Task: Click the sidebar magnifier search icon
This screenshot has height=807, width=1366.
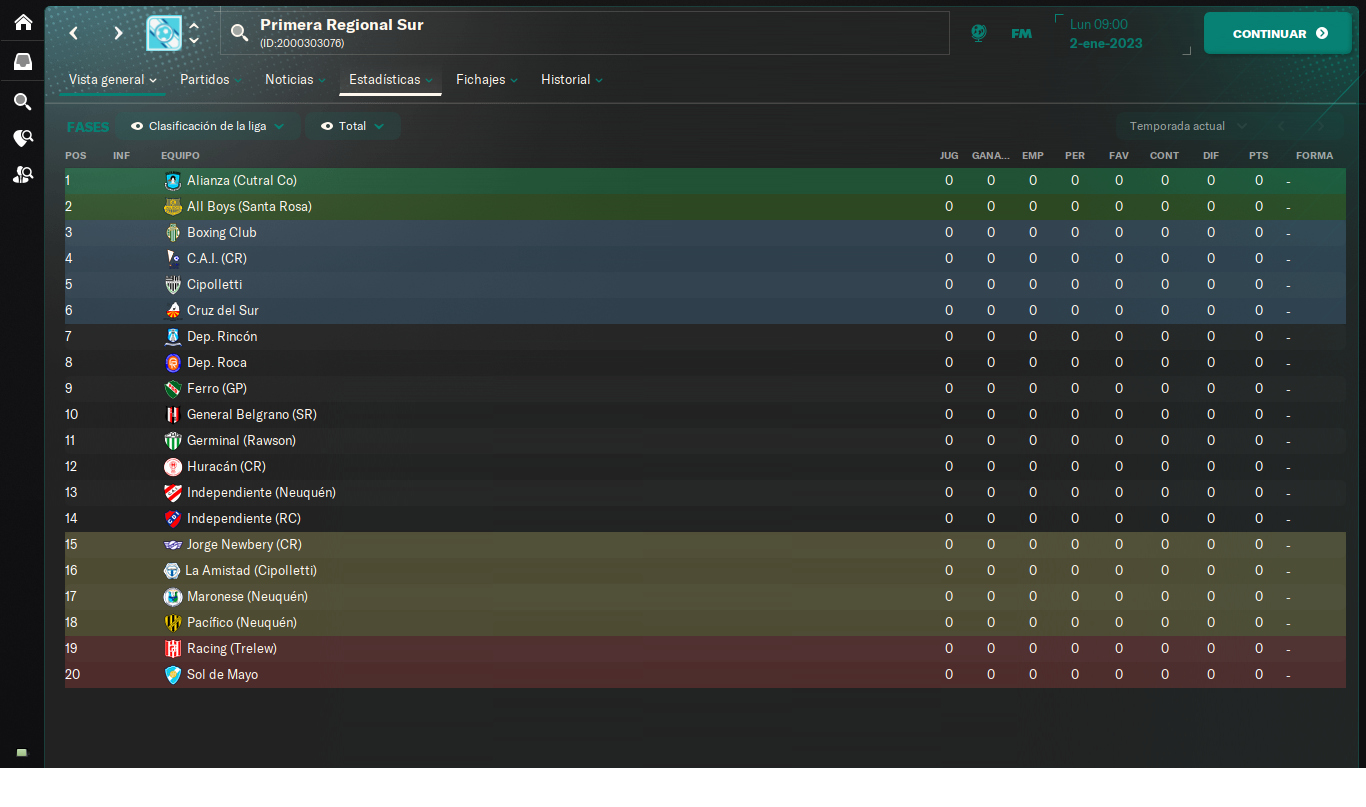Action: (x=22, y=101)
